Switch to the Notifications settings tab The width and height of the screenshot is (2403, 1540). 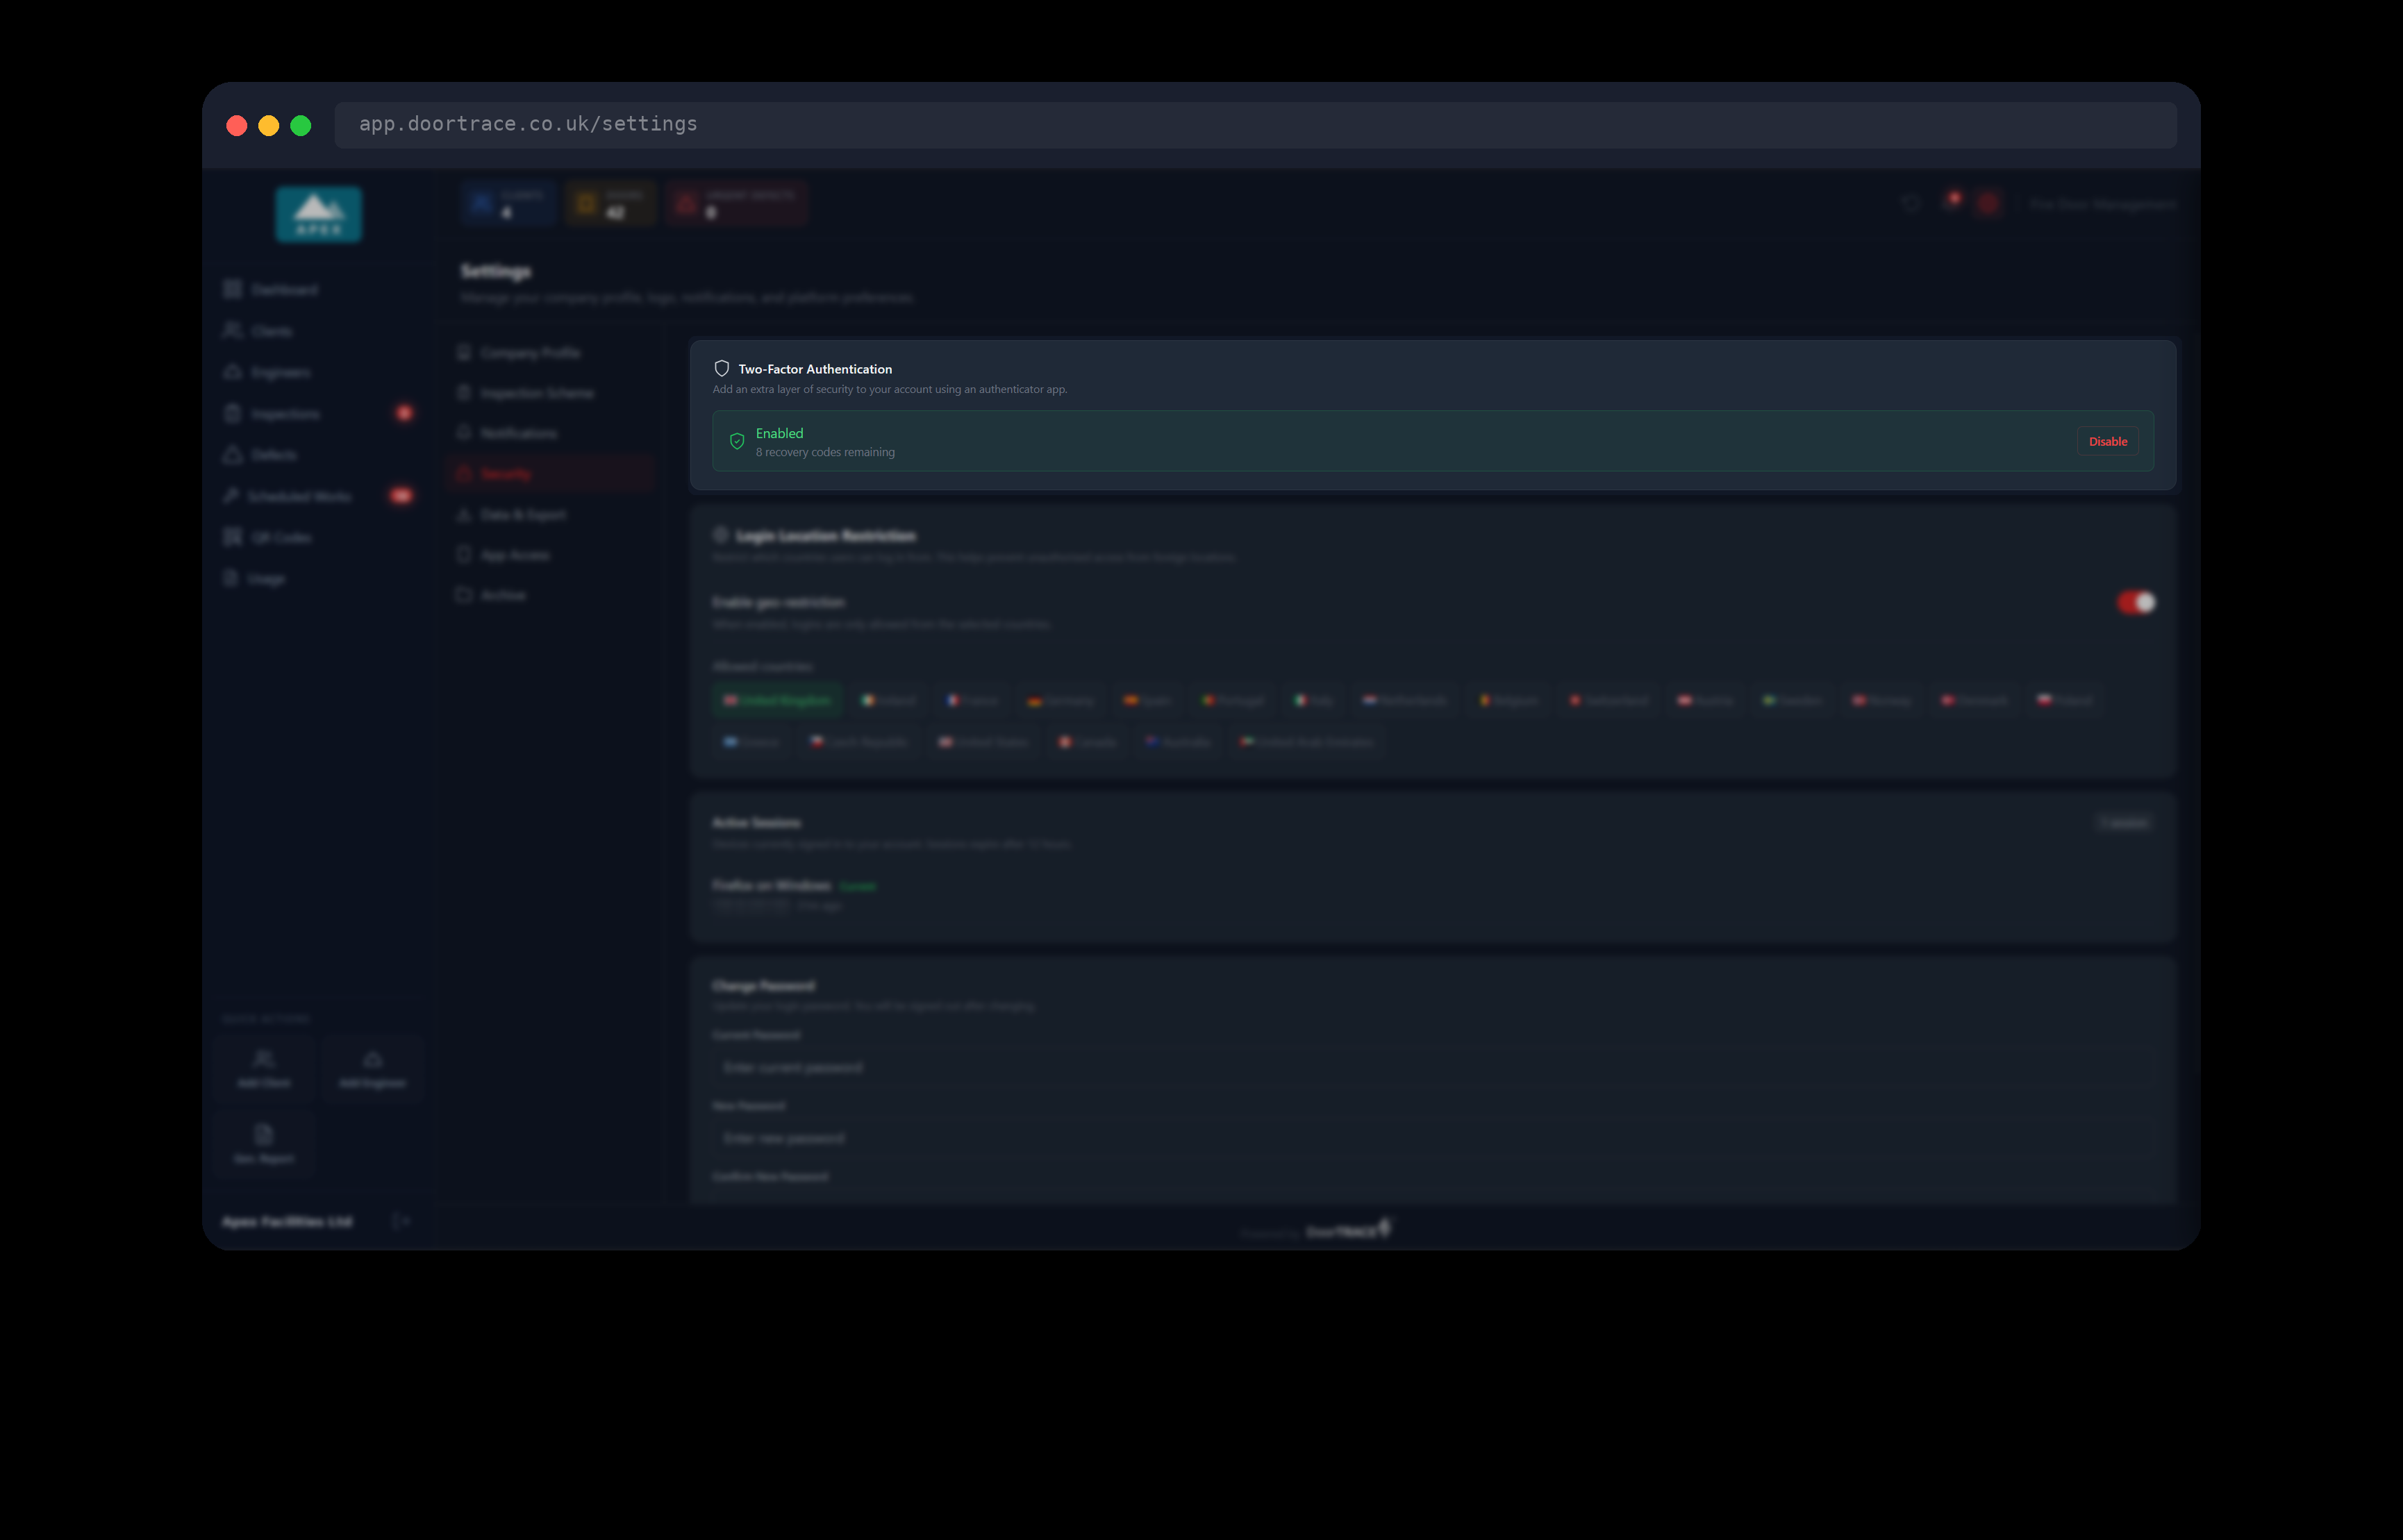551,433
